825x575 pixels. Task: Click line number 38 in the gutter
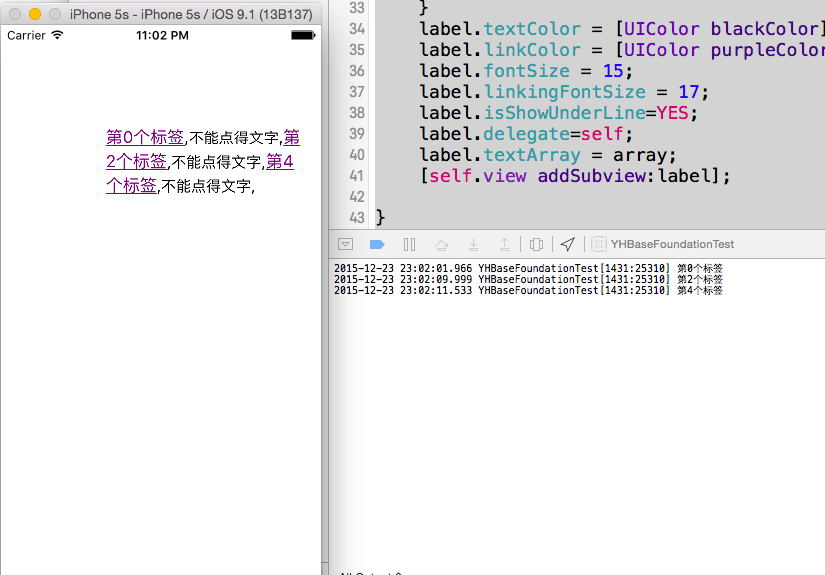[x=355, y=113]
